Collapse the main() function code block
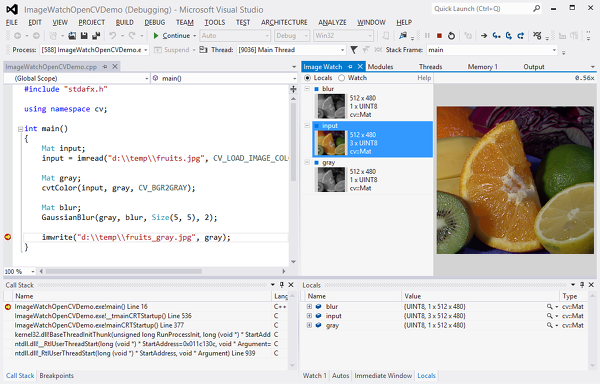The image size is (600, 384). [x=20, y=129]
